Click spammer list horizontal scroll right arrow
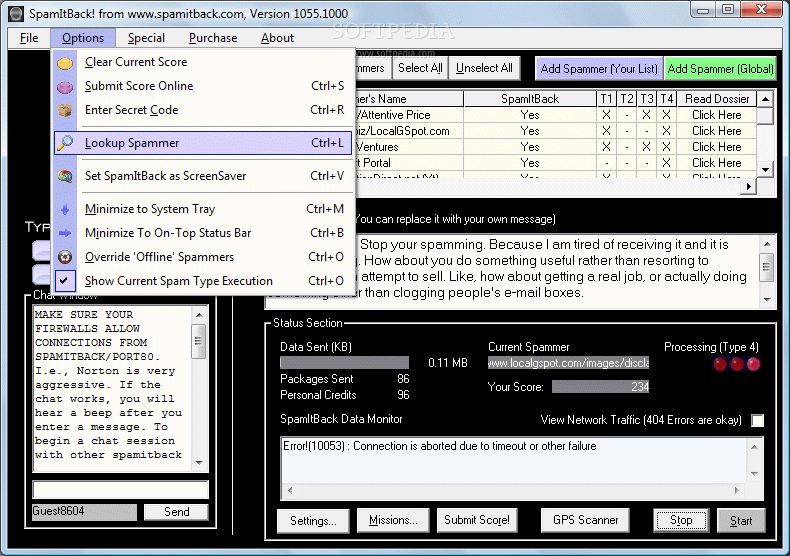The width and height of the screenshot is (790, 556). [749, 186]
